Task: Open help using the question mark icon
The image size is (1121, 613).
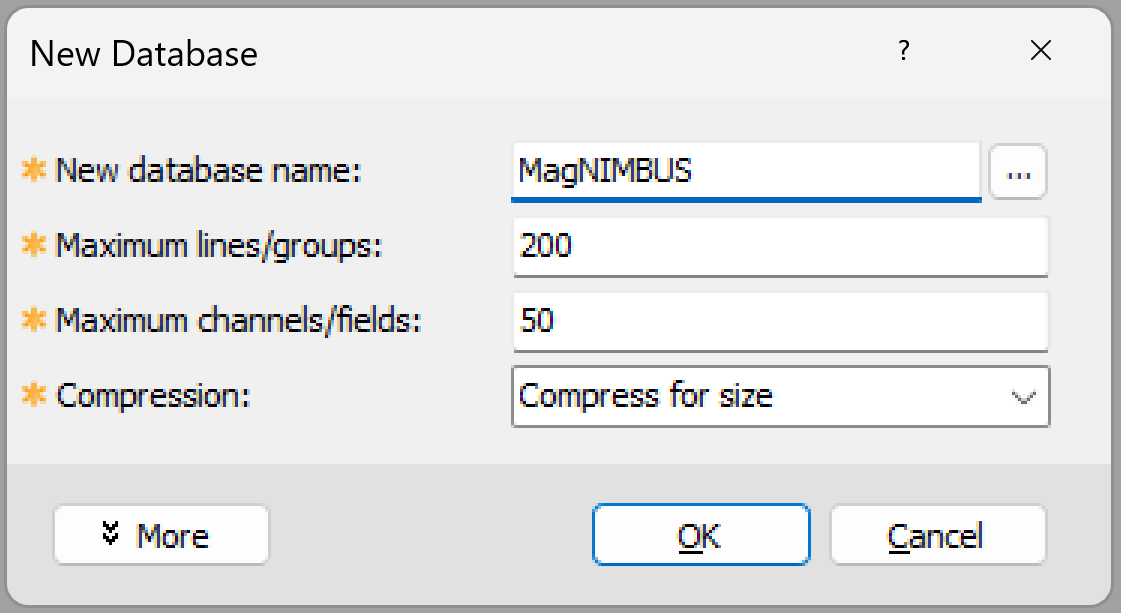Action: [903, 51]
